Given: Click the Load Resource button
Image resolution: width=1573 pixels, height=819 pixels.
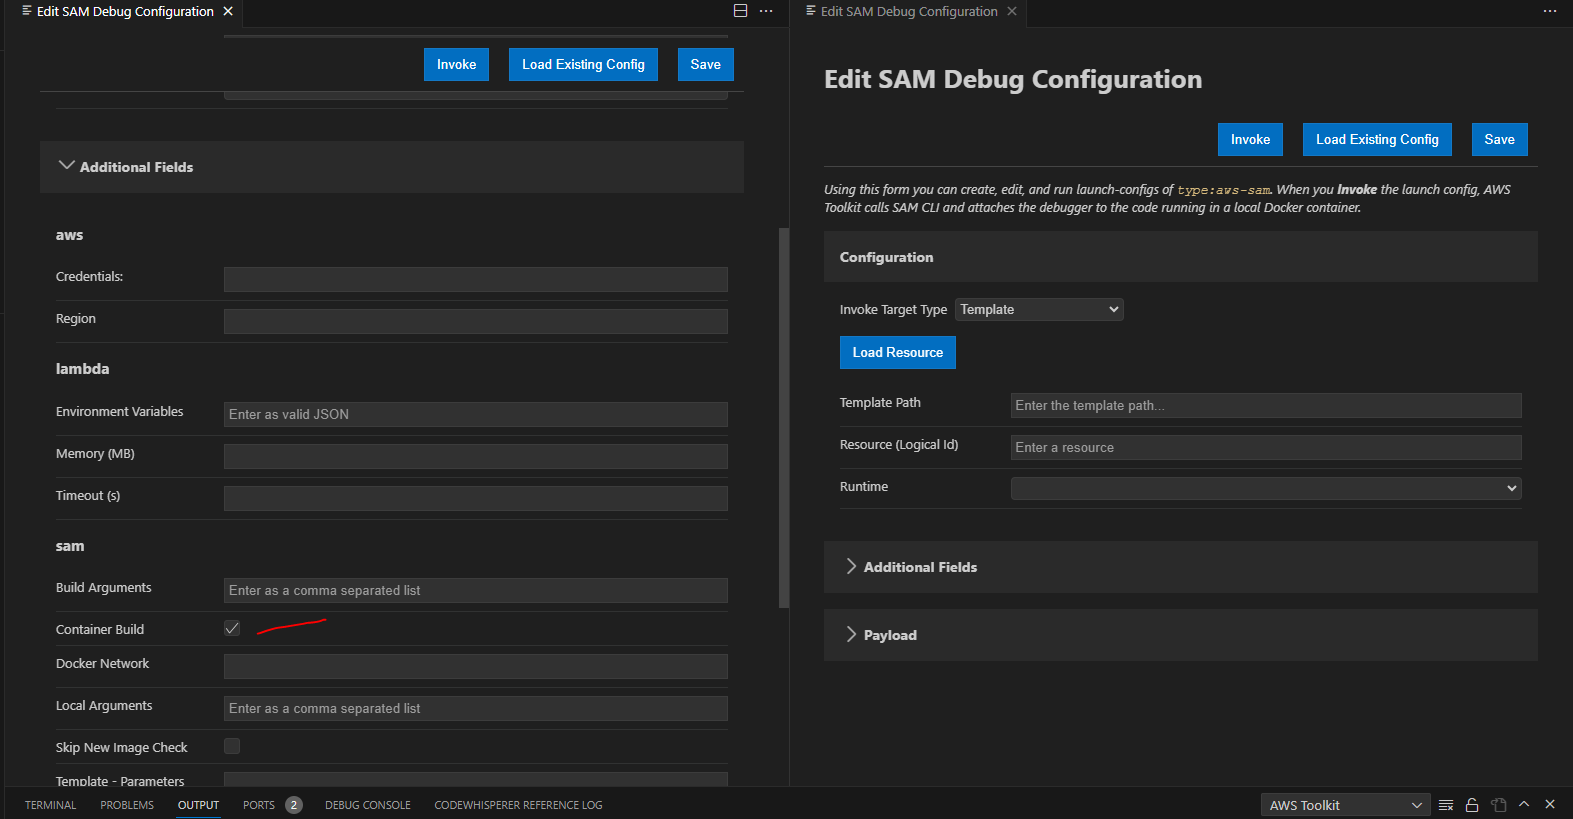Looking at the screenshot, I should 898,353.
